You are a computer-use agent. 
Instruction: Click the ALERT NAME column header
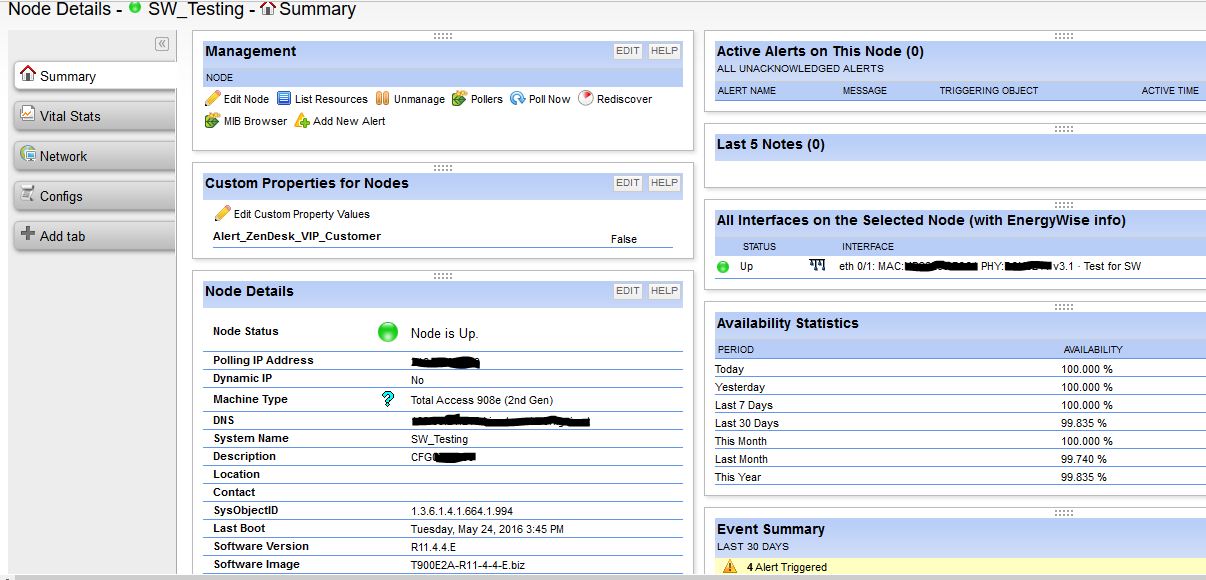(x=747, y=91)
